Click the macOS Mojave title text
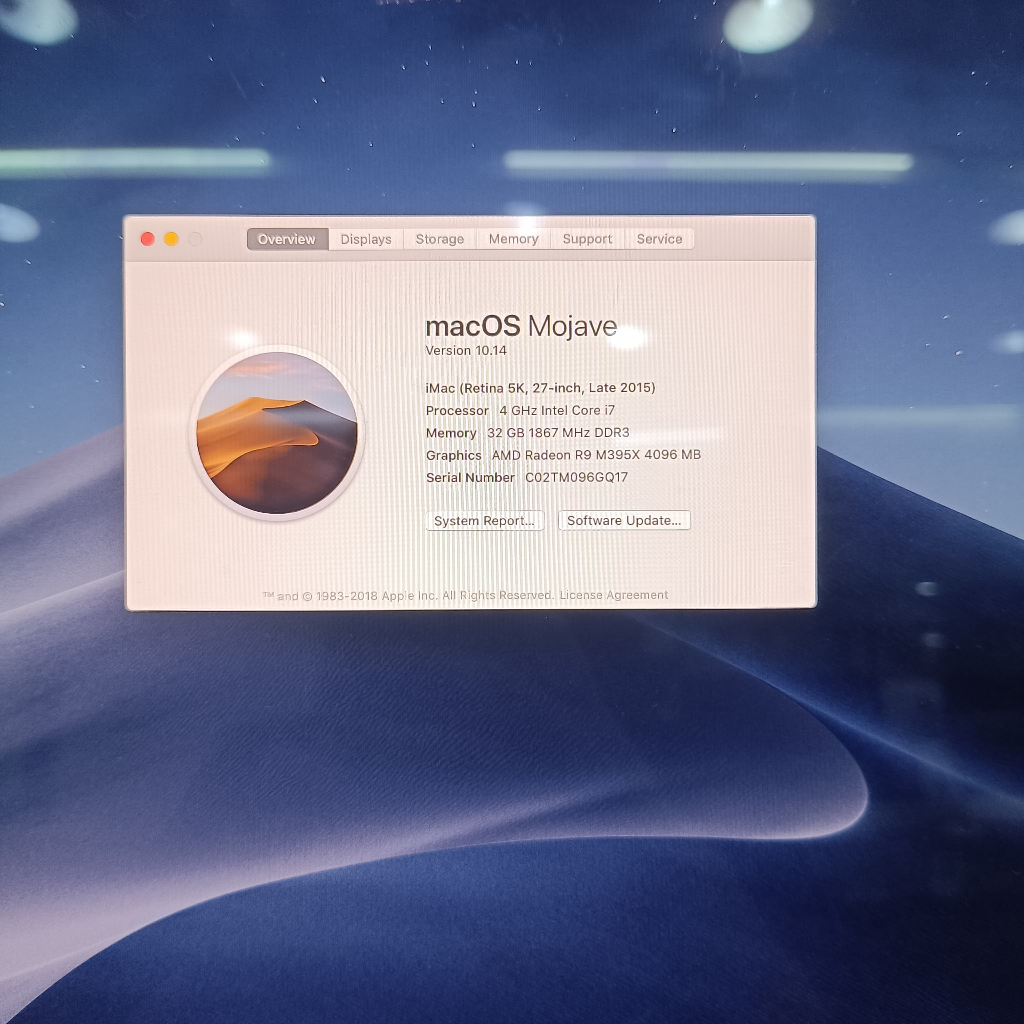 tap(521, 326)
